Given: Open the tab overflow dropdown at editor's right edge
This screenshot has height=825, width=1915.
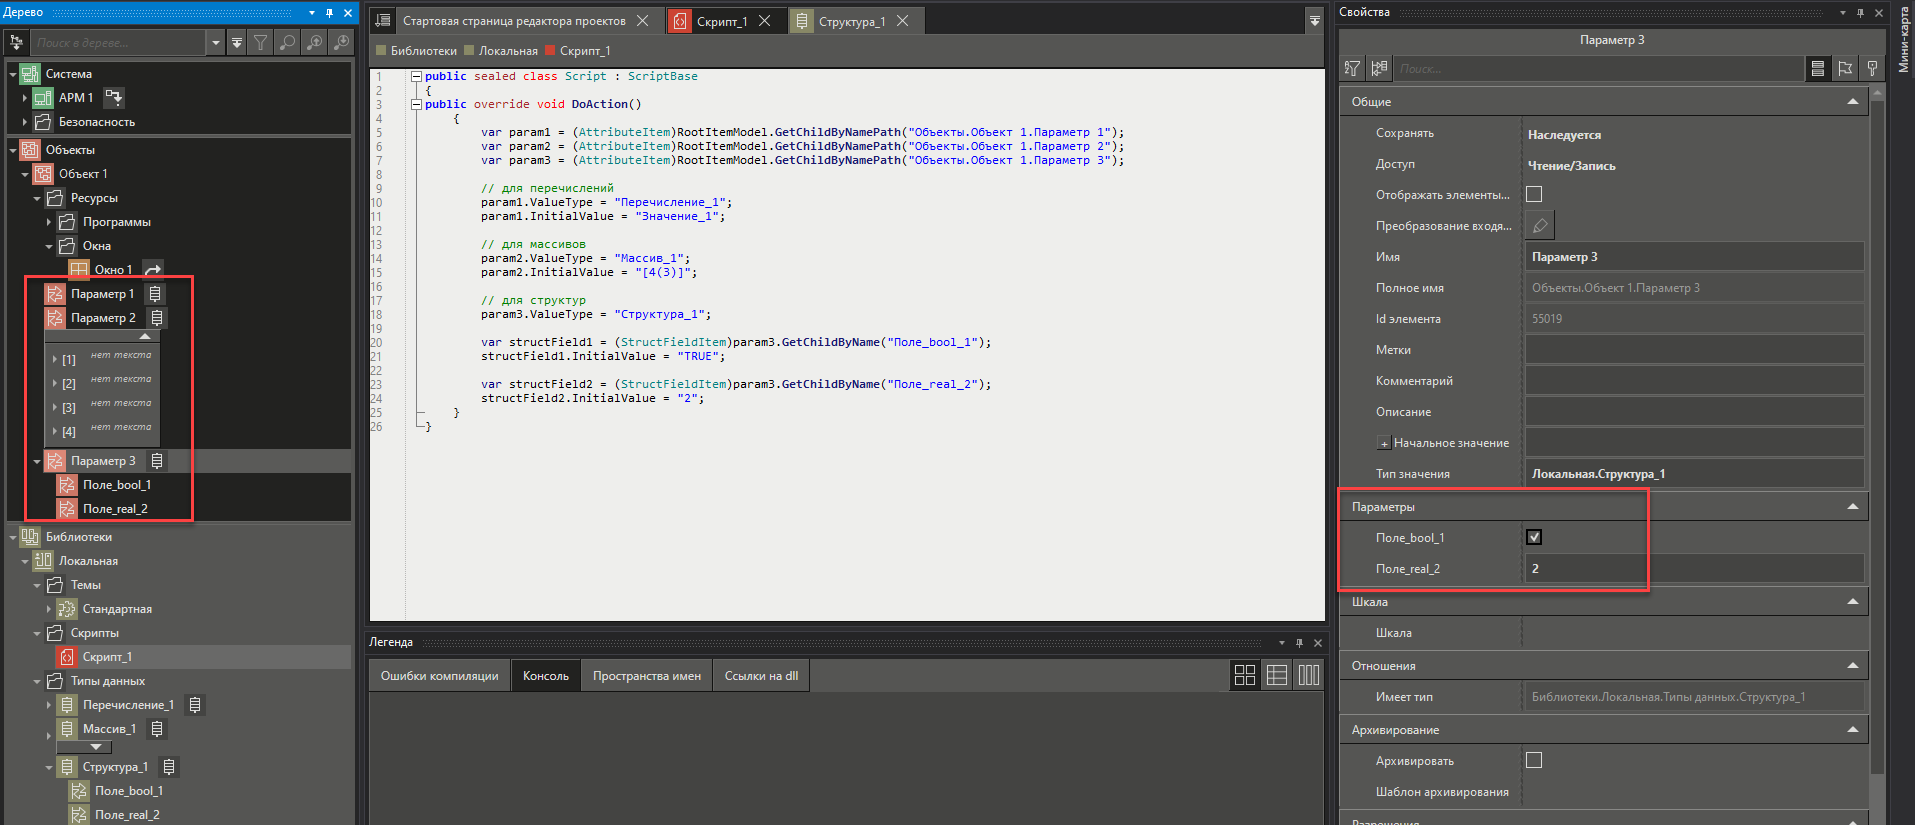Looking at the screenshot, I should [x=1314, y=20].
